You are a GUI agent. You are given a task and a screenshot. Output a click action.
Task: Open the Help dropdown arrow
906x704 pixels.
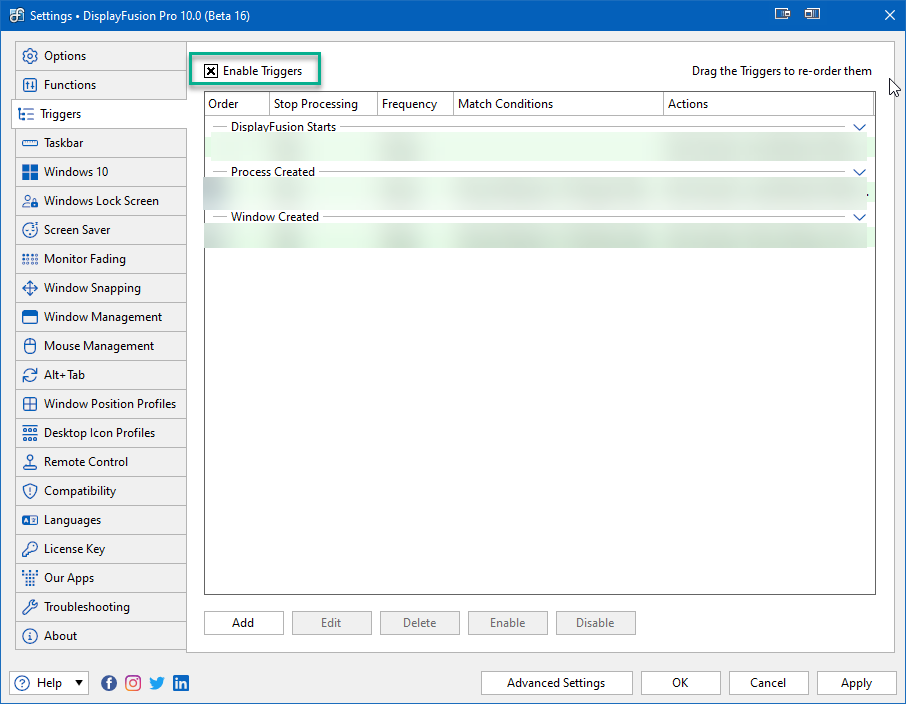[x=79, y=683]
